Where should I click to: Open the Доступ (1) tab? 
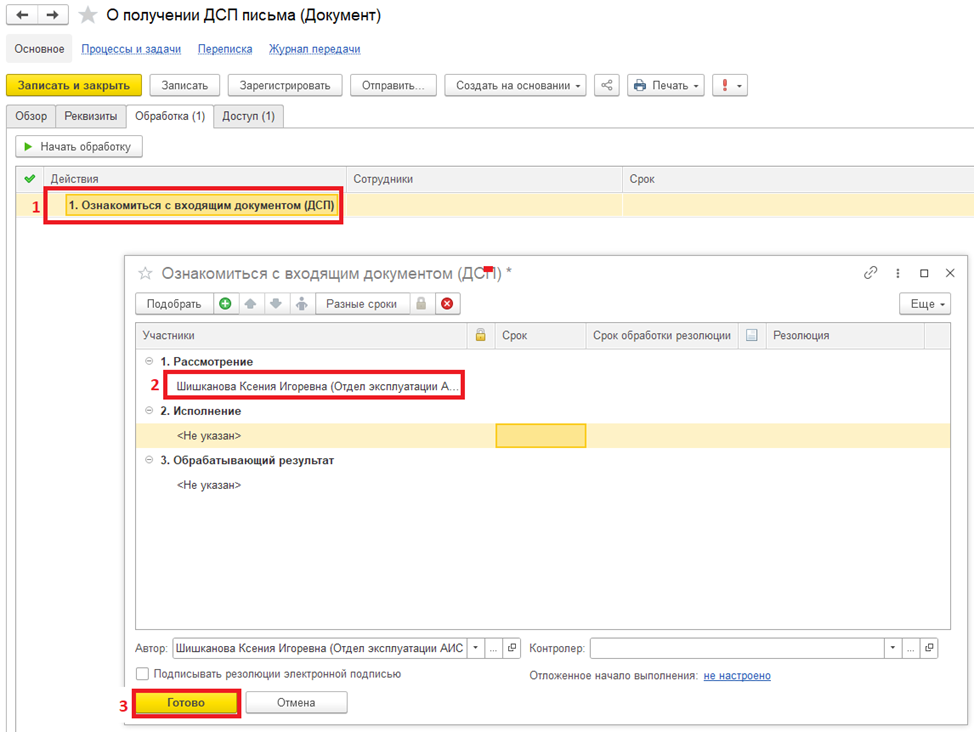click(x=248, y=116)
